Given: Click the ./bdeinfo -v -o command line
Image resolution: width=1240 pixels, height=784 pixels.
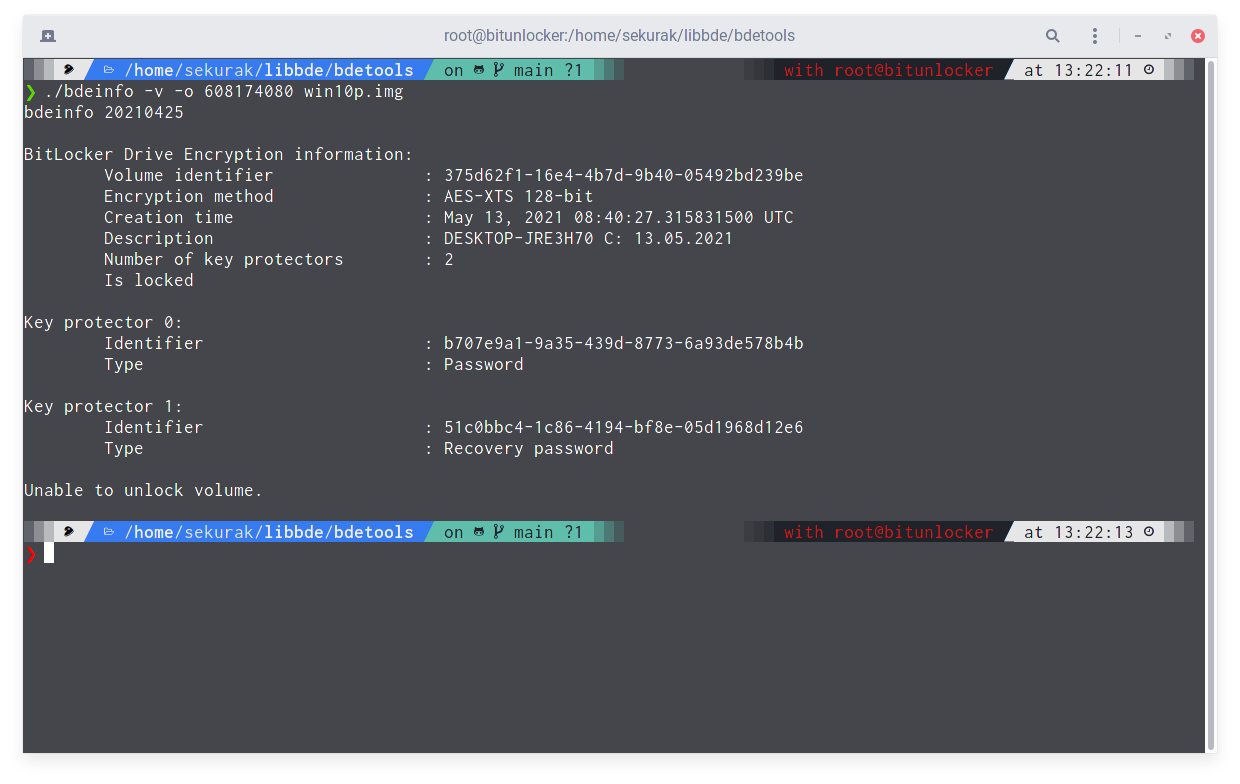Looking at the screenshot, I should click(x=224, y=91).
